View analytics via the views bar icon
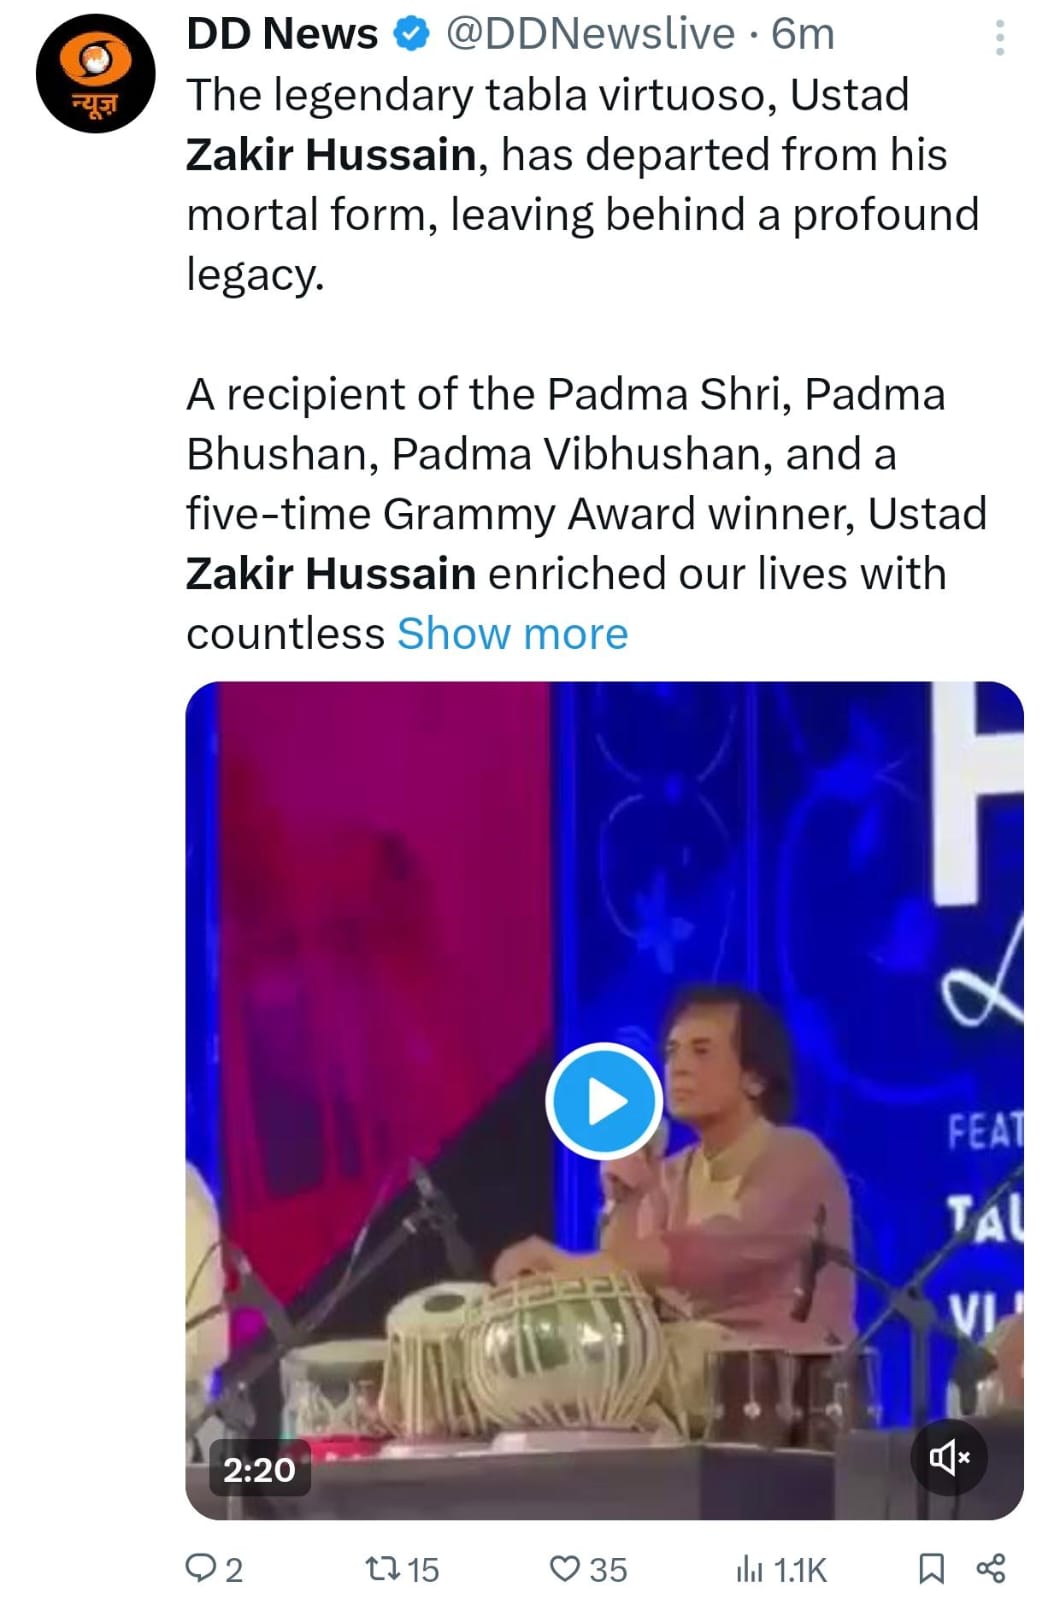 [749, 1569]
